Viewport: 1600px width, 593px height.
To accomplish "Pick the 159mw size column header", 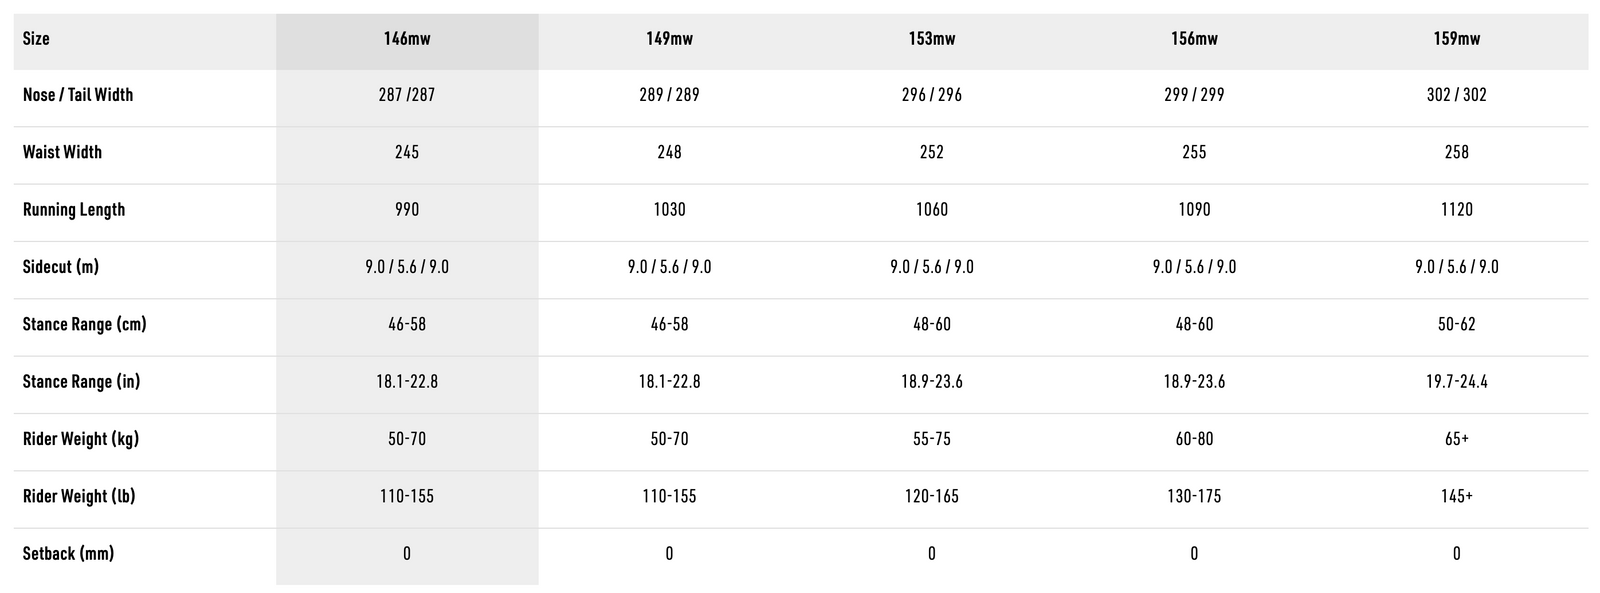I will (1456, 39).
